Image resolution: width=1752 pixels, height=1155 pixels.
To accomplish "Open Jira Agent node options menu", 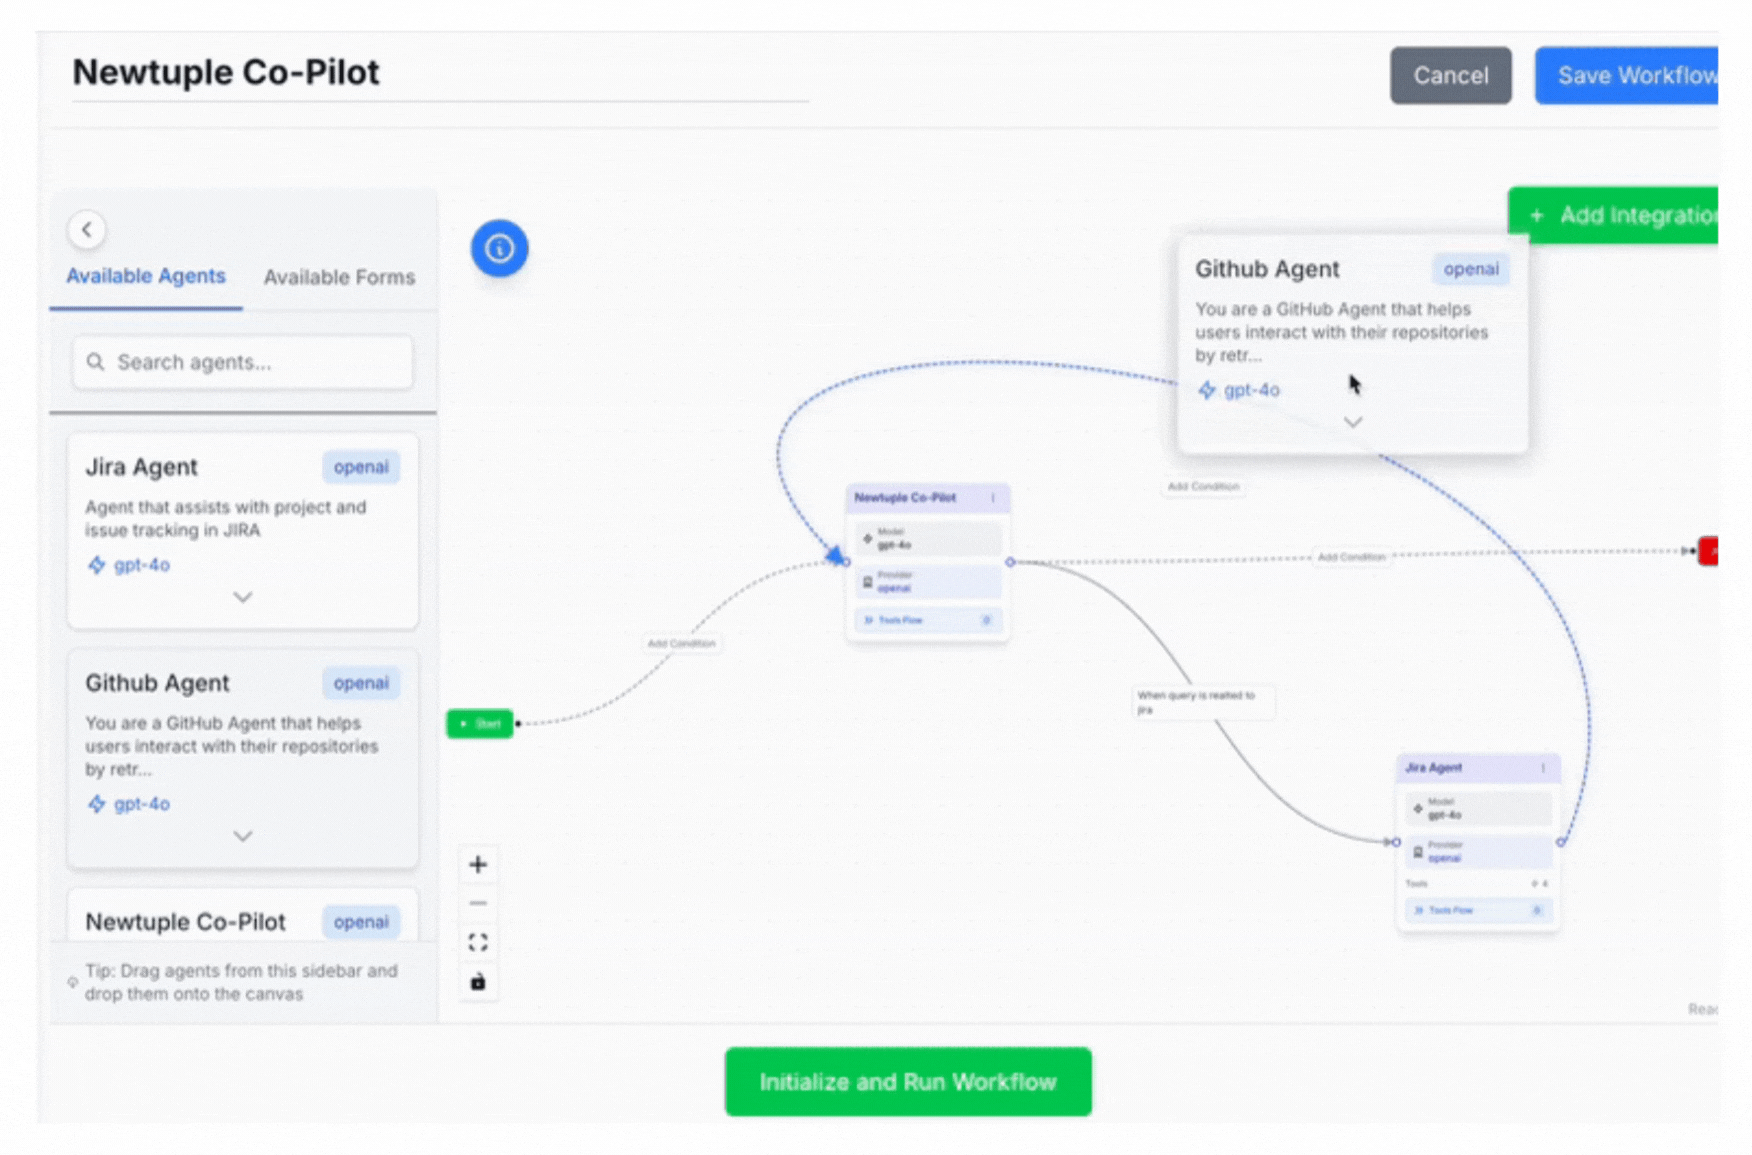I will [x=1543, y=768].
